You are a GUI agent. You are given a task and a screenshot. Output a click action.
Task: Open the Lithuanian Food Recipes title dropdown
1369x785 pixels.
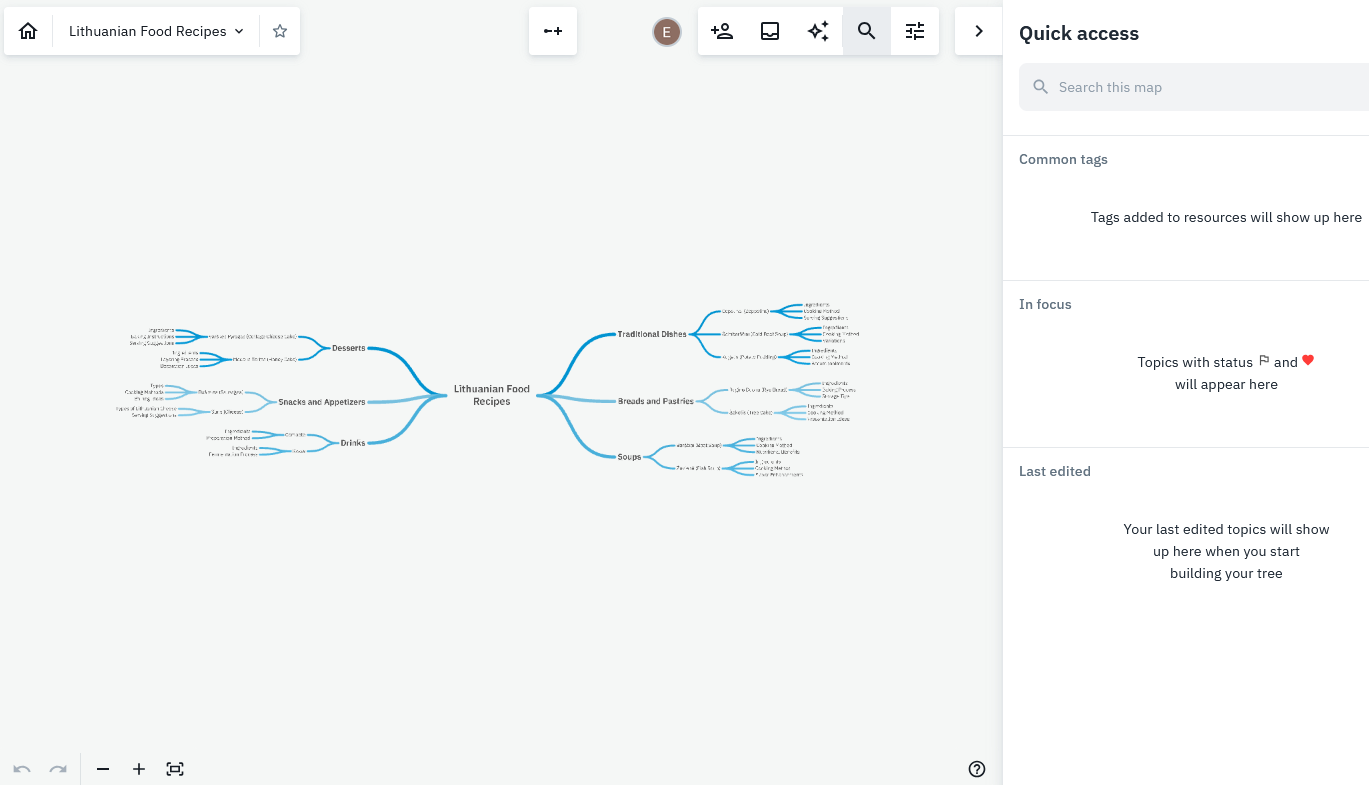(156, 31)
